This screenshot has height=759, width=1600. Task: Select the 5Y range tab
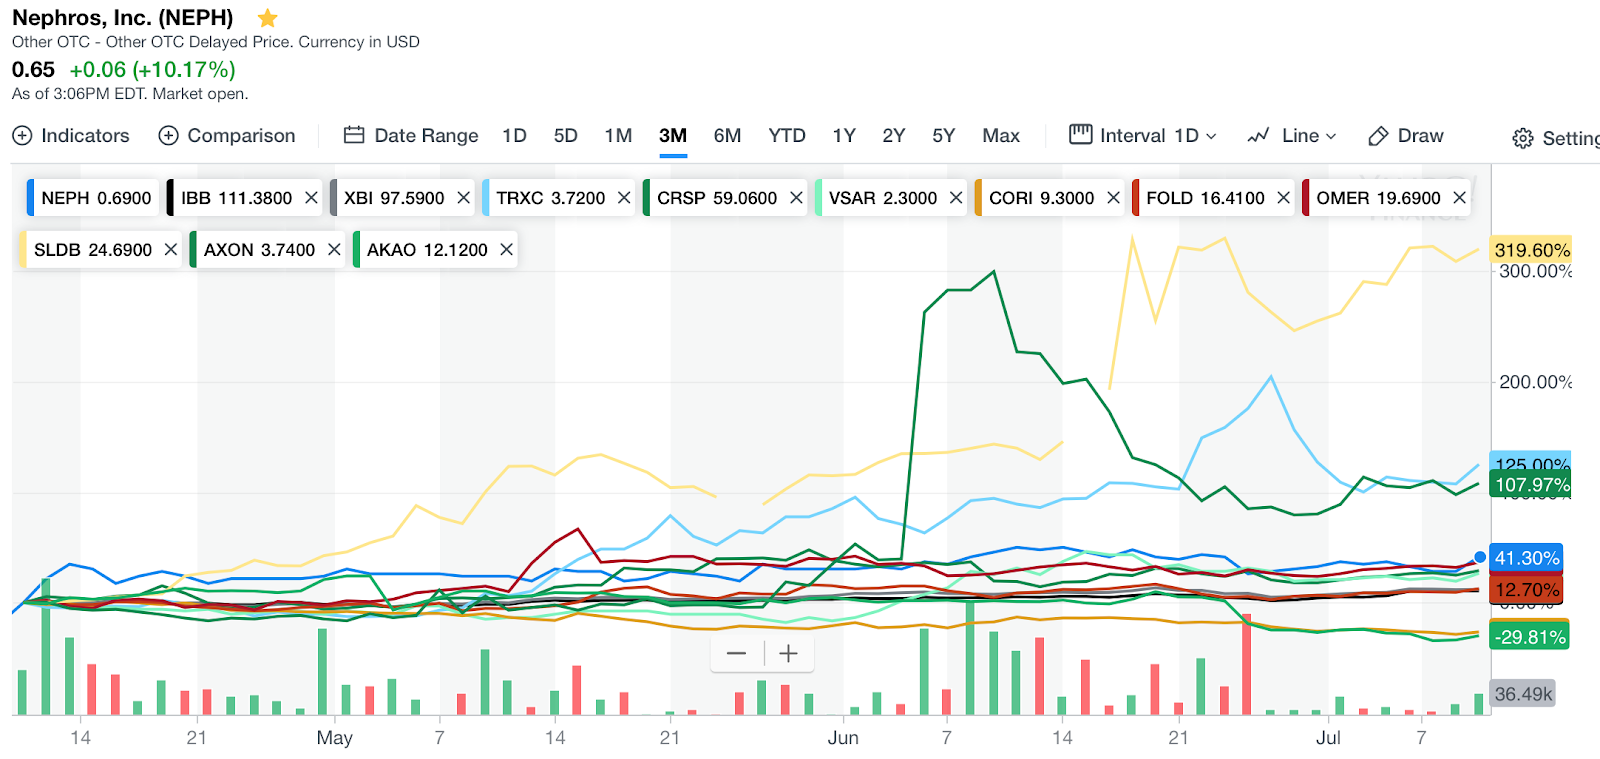pyautogui.click(x=944, y=135)
